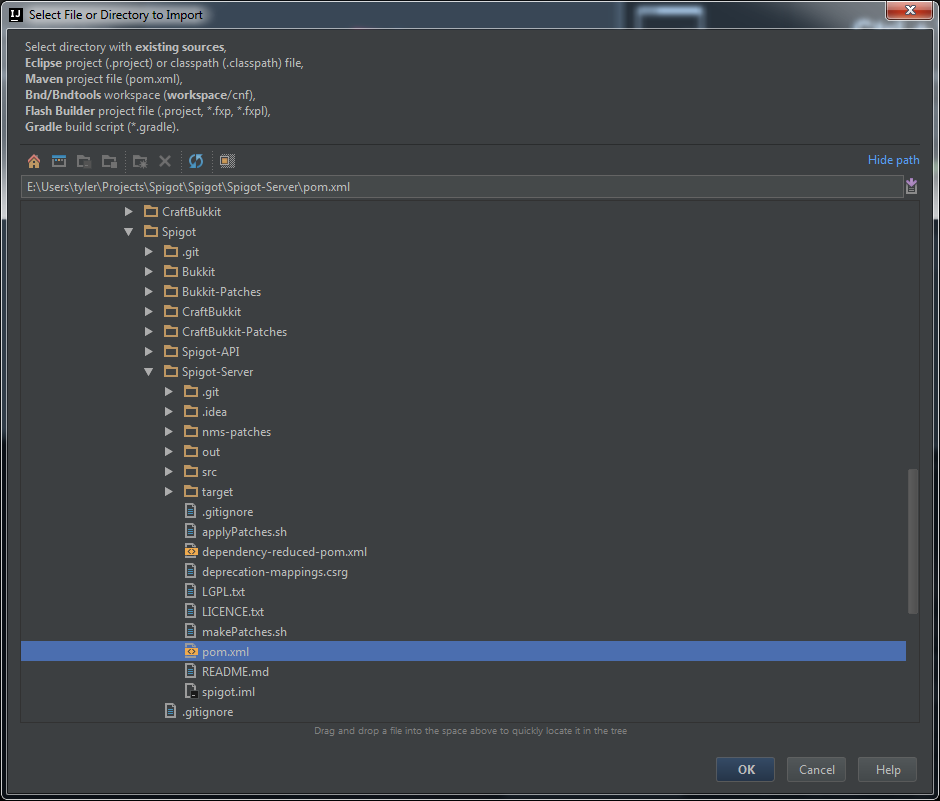Expand the Bukkit-Patches folder
This screenshot has height=801, width=940.
(149, 292)
